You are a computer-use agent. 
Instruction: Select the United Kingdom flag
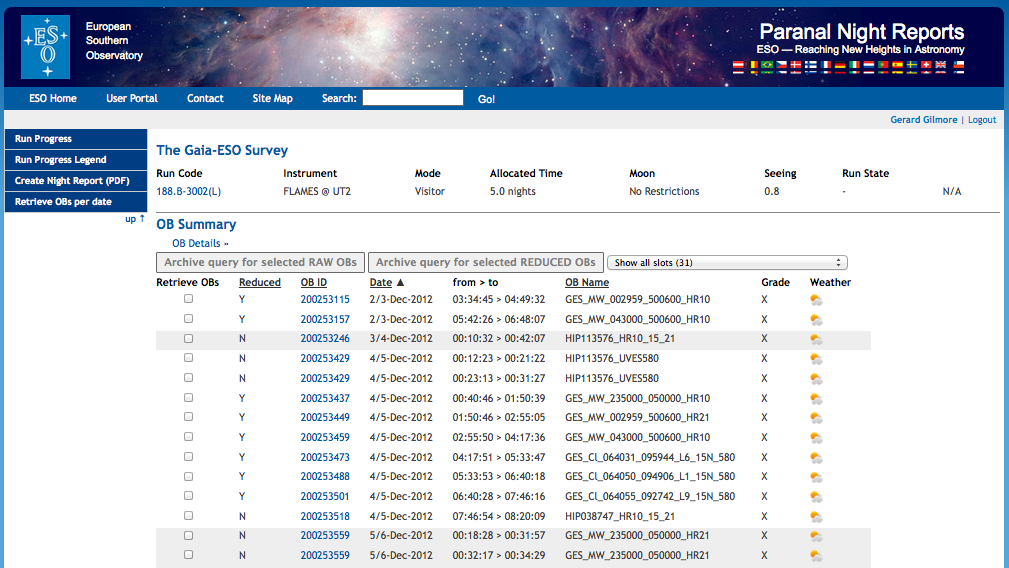(940, 65)
